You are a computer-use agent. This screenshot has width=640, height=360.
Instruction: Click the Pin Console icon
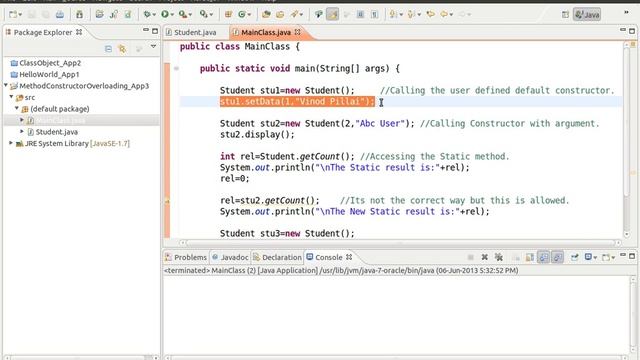(x=575, y=257)
